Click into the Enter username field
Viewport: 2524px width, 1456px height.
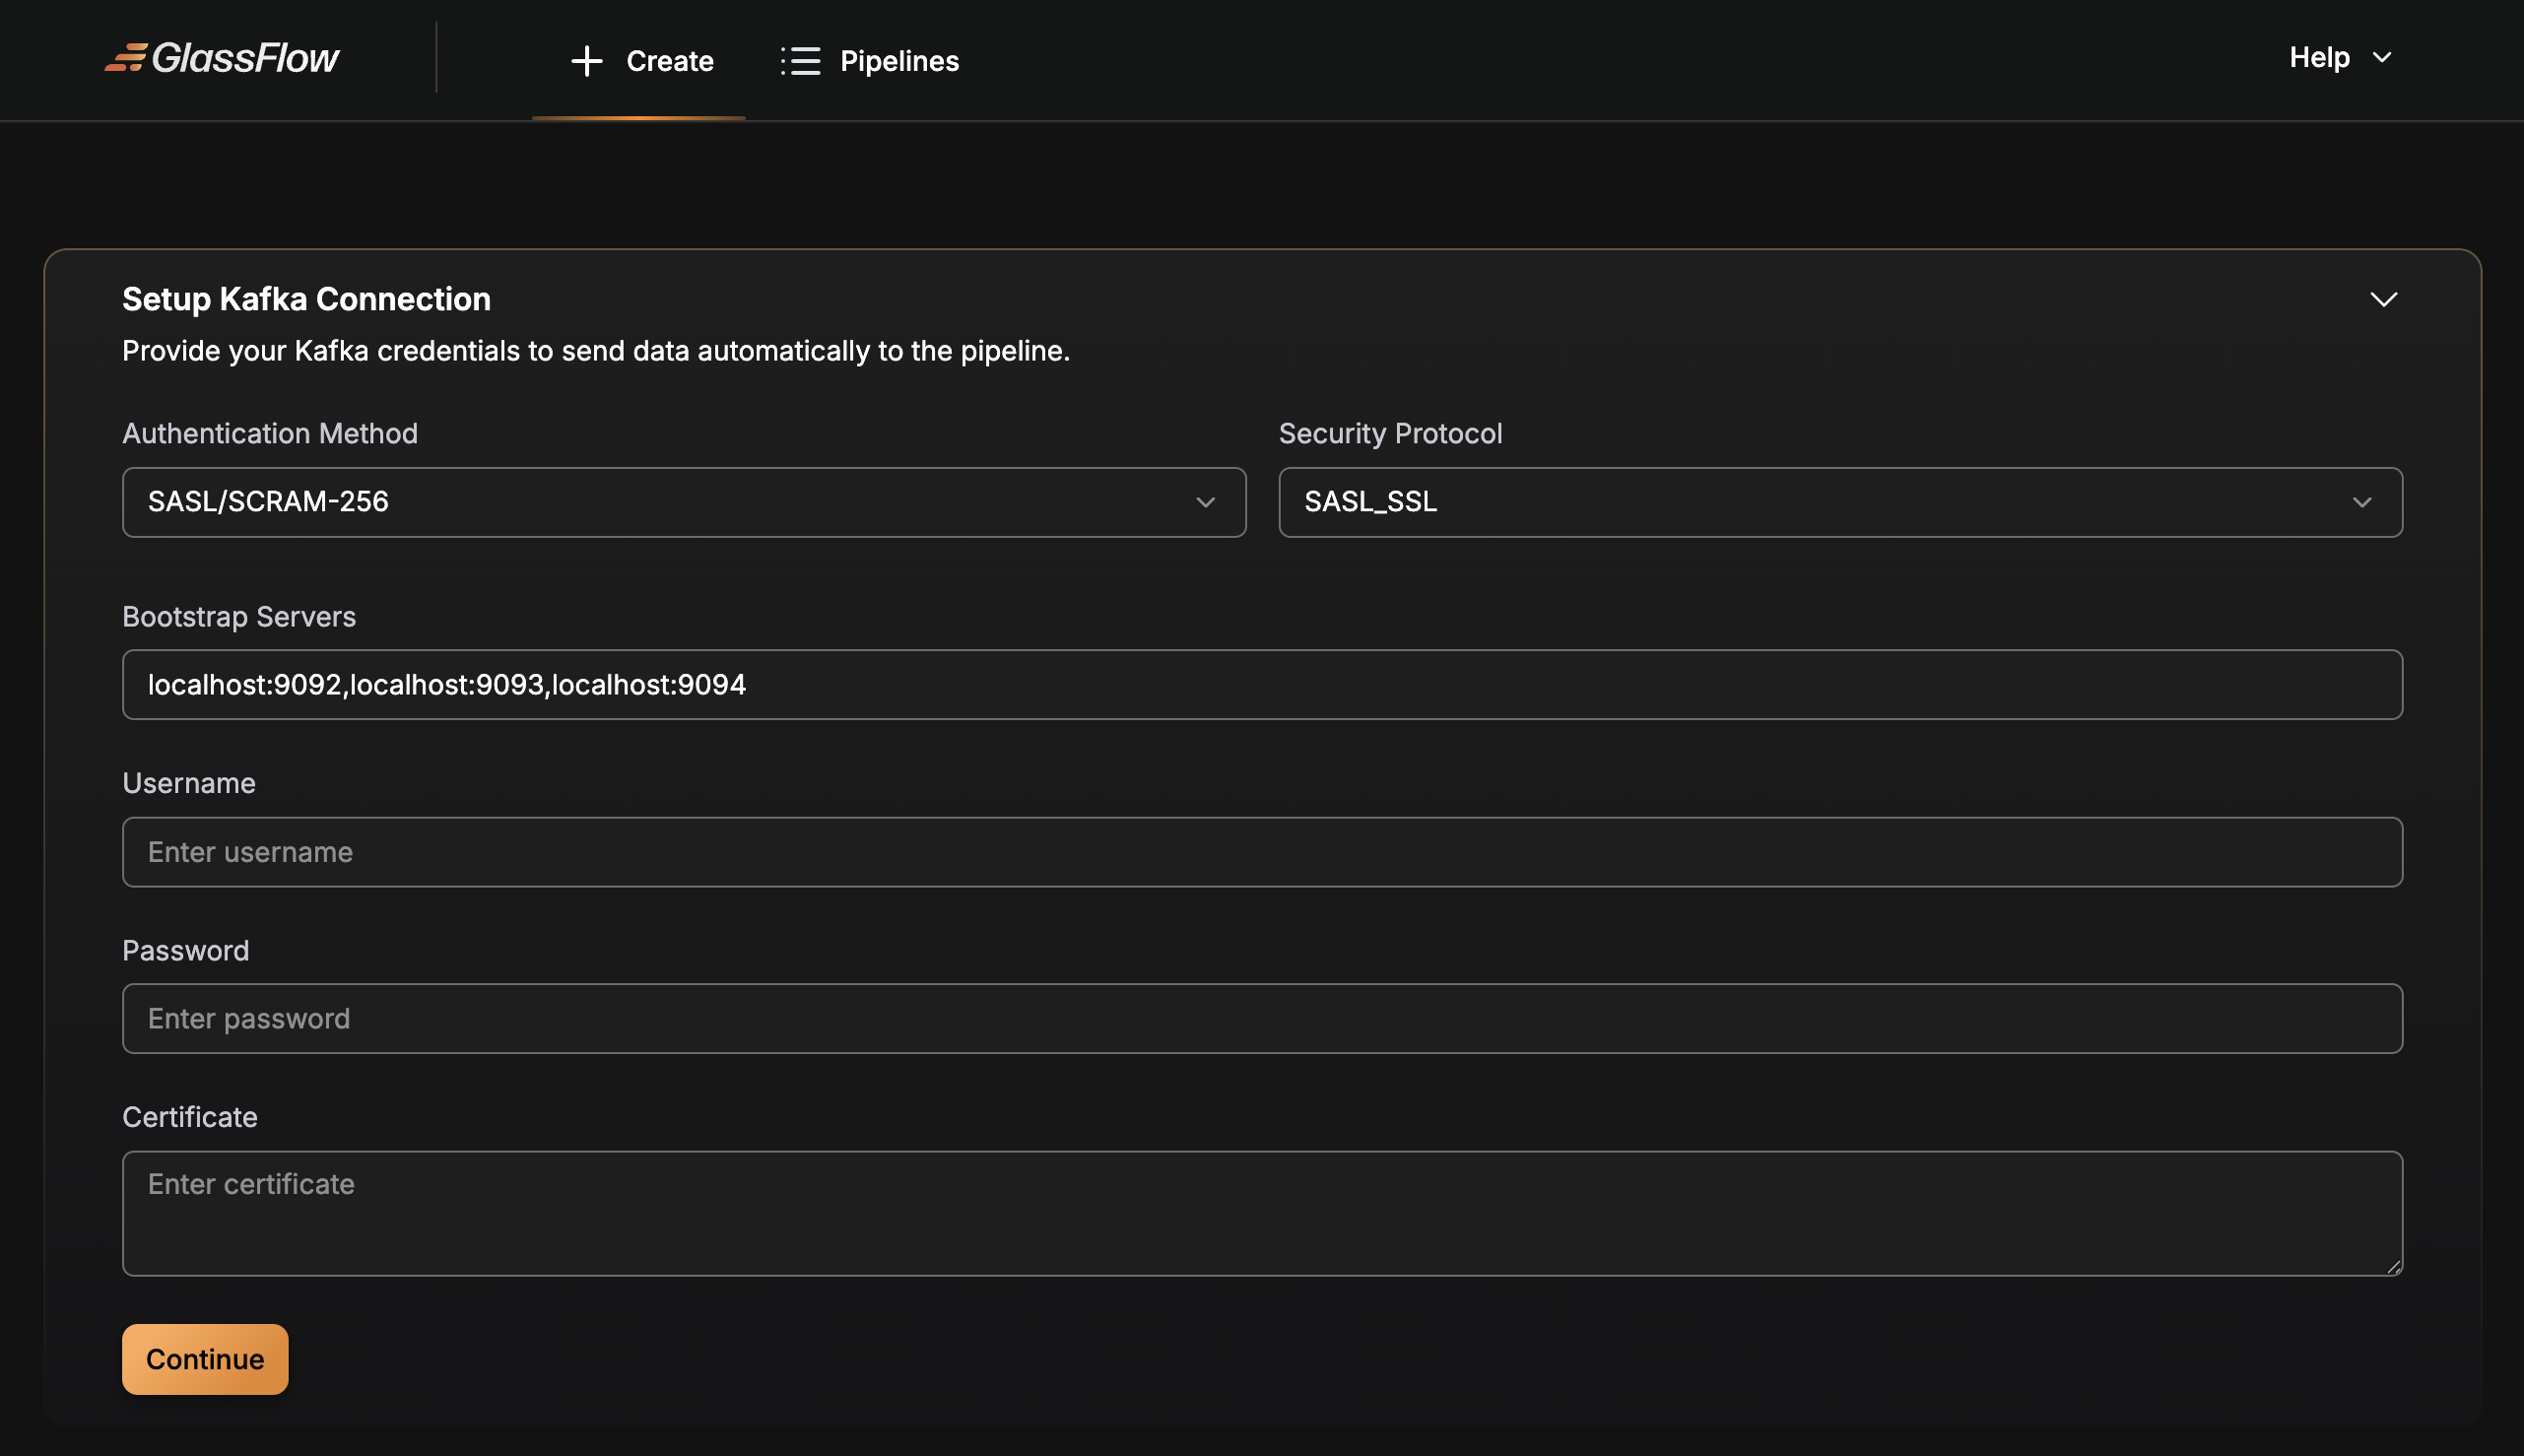(1261, 852)
